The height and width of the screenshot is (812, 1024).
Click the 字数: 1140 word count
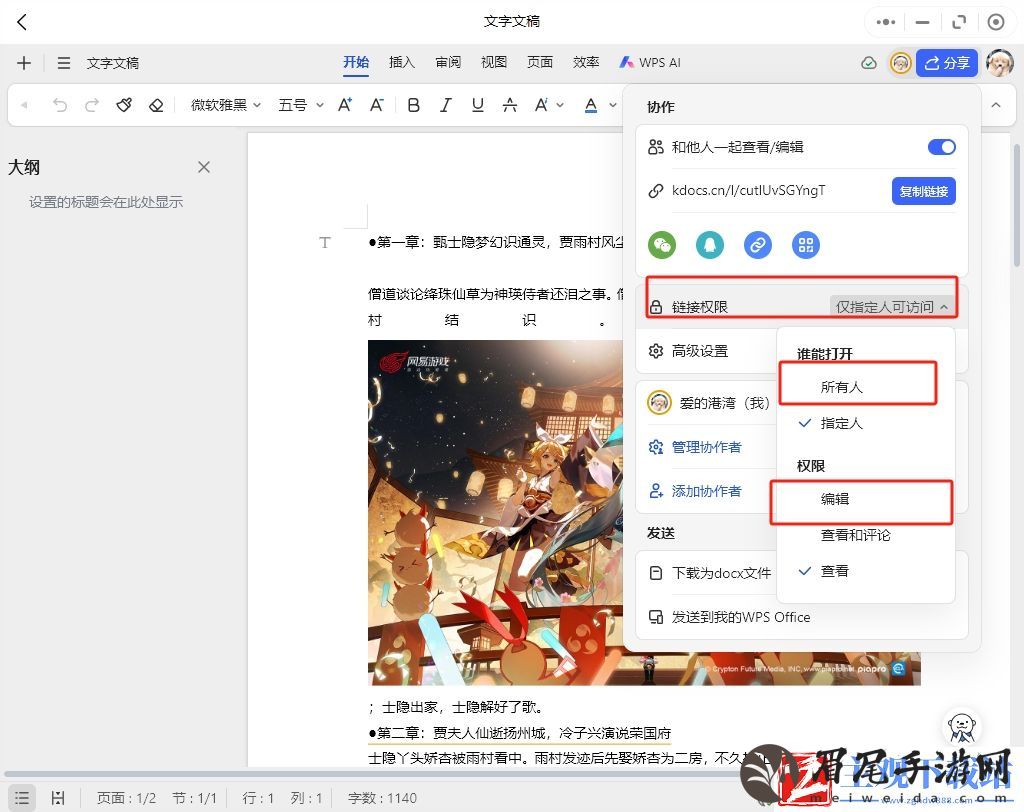(382, 798)
